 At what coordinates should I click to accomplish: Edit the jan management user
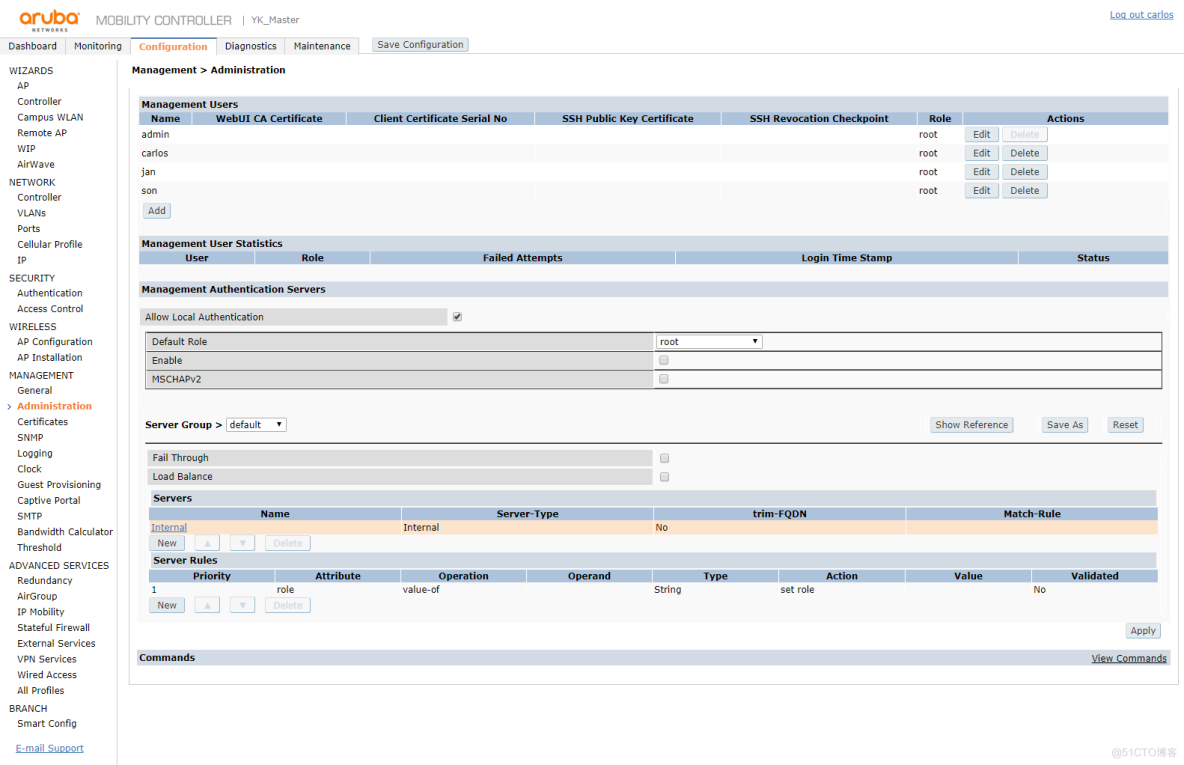[x=981, y=172]
